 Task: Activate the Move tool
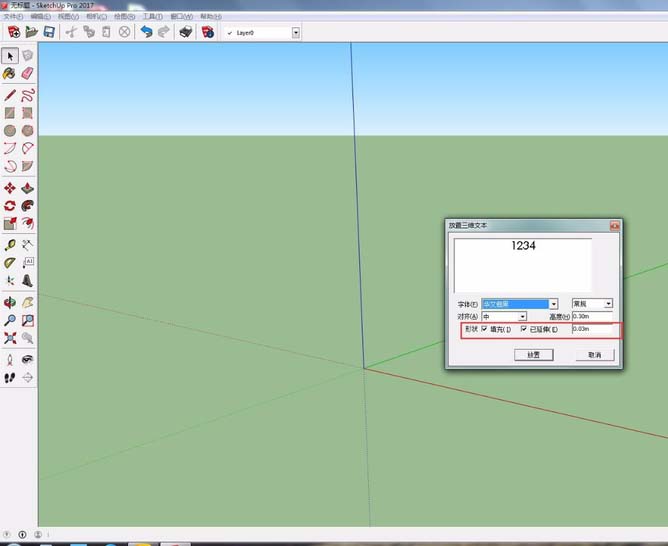10,188
